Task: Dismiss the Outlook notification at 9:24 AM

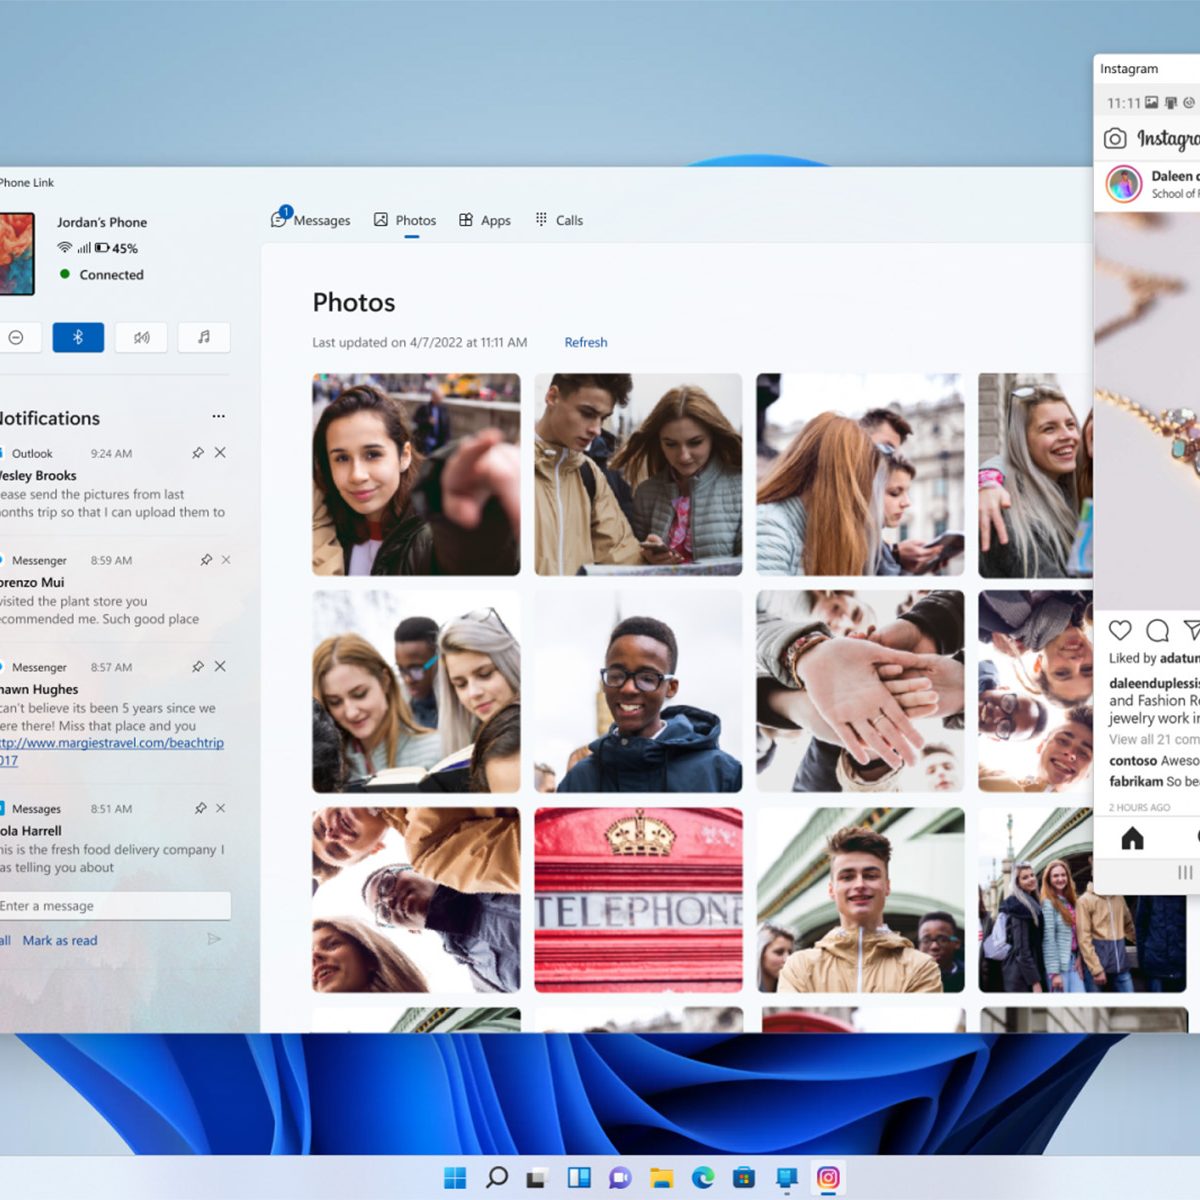Action: [220, 453]
